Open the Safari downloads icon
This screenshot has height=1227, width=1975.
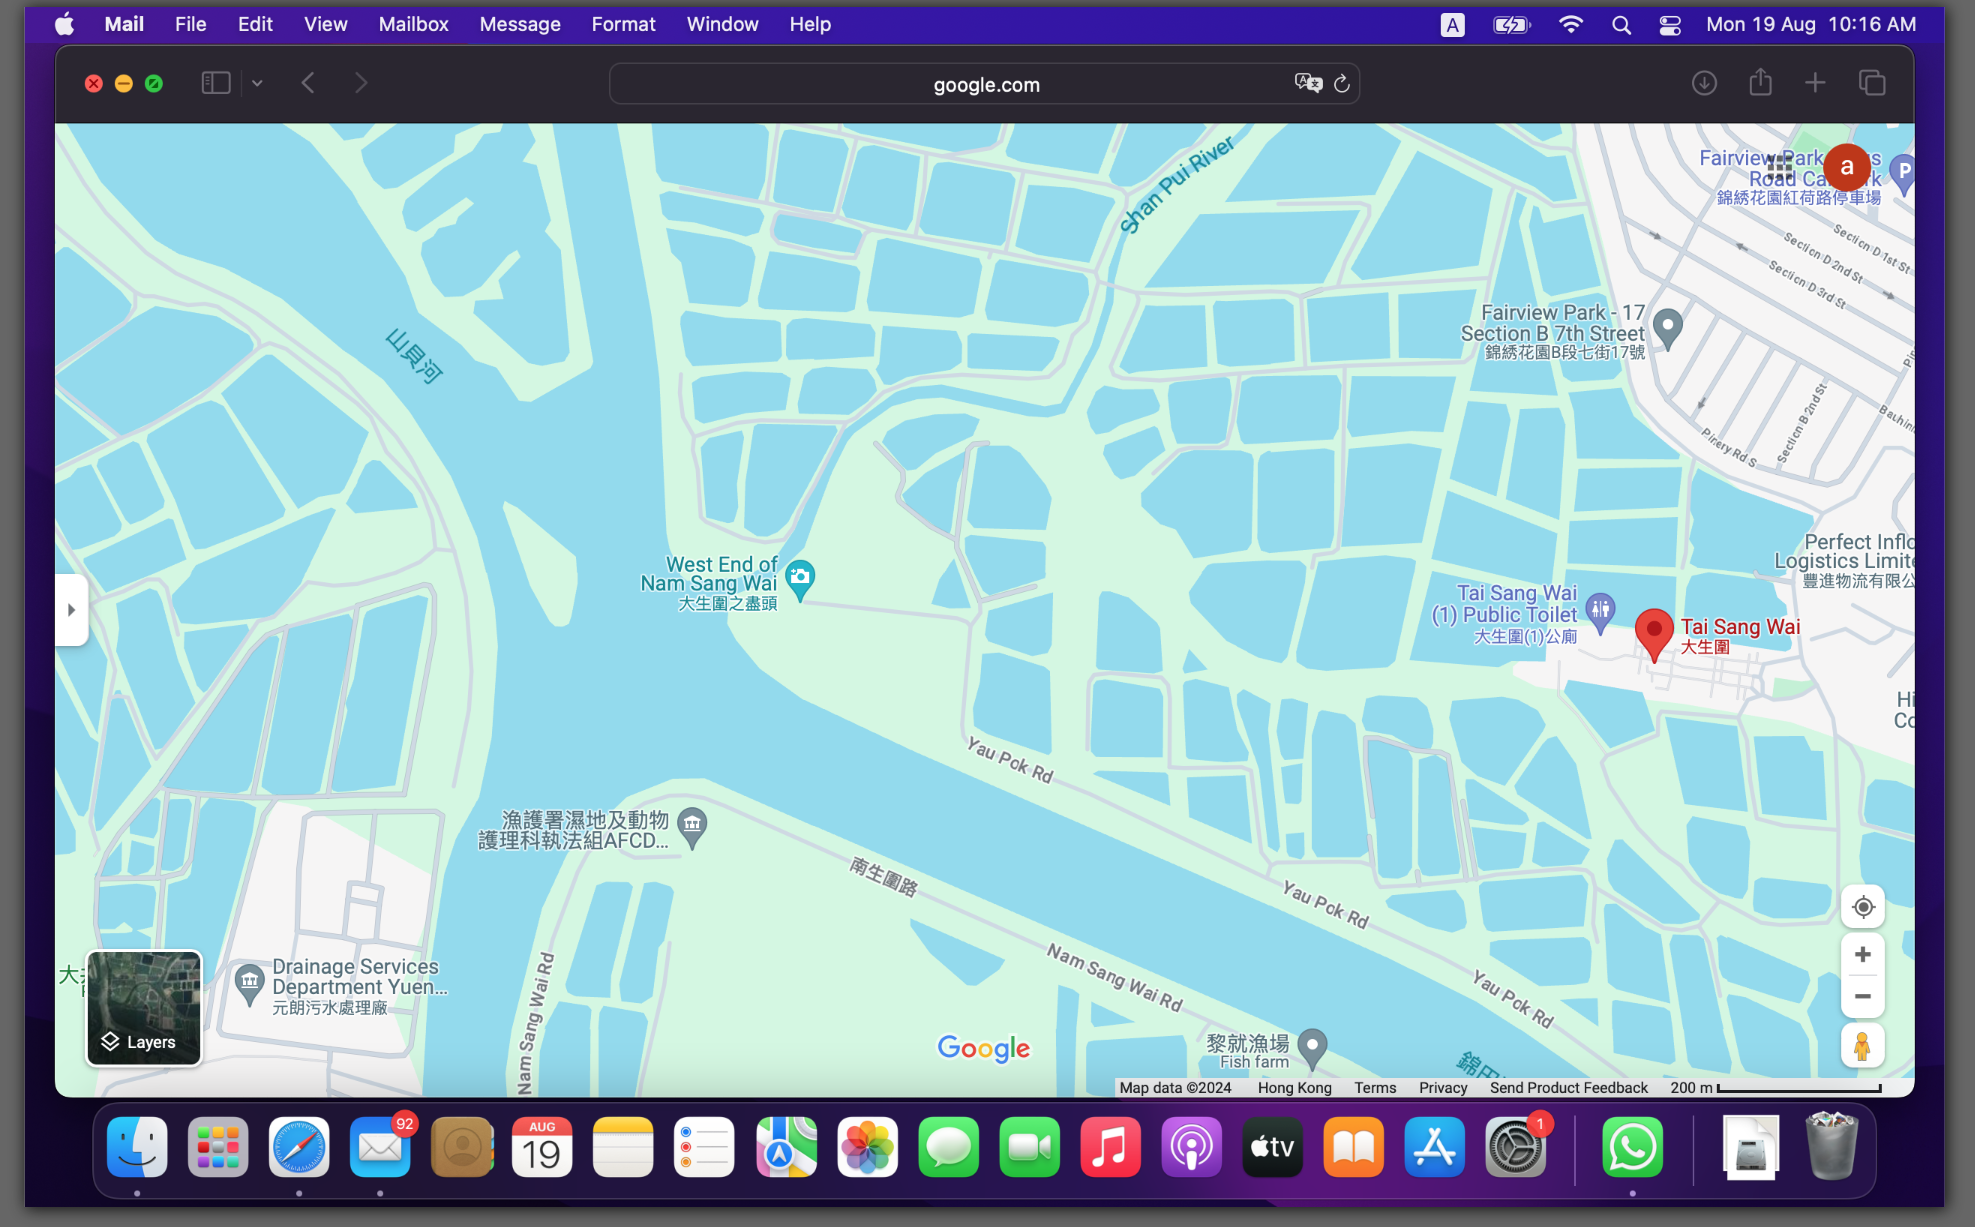[1704, 83]
